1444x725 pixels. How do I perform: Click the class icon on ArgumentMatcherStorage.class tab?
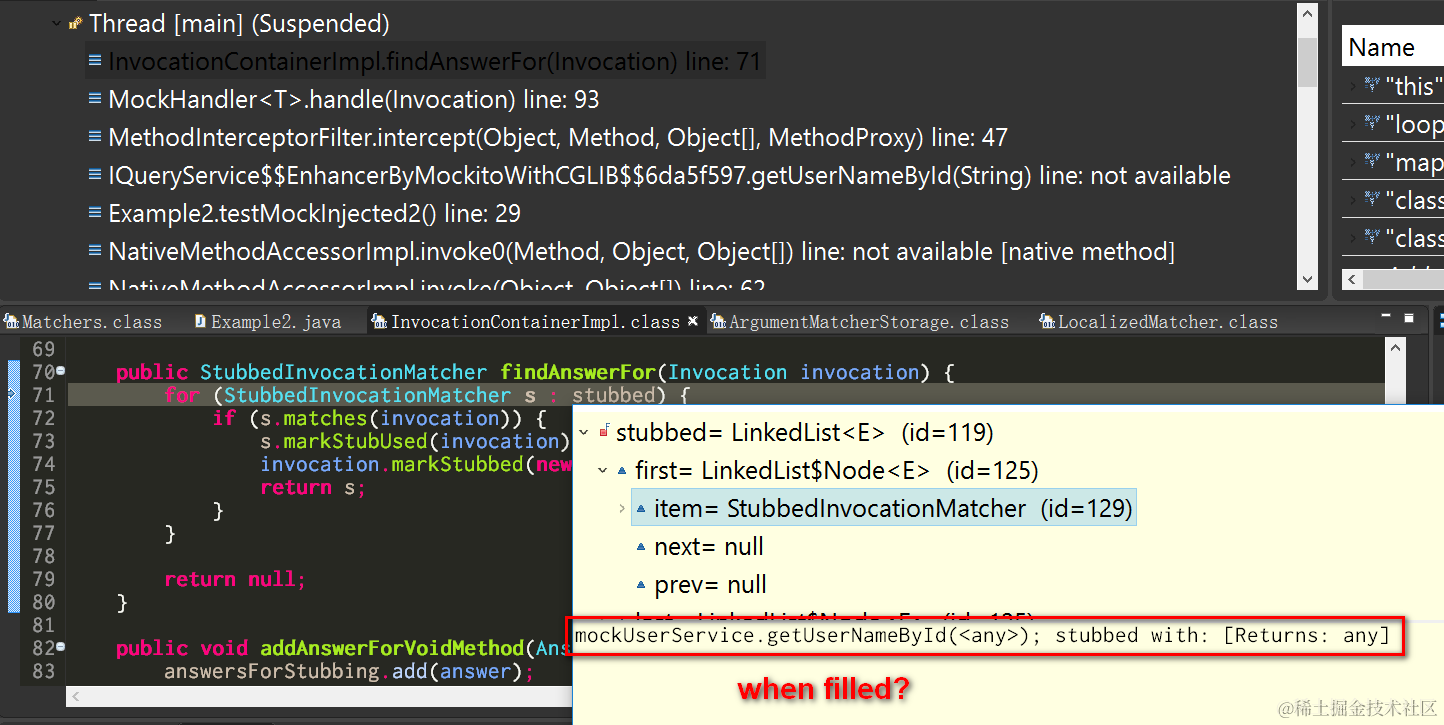pyautogui.click(x=718, y=321)
